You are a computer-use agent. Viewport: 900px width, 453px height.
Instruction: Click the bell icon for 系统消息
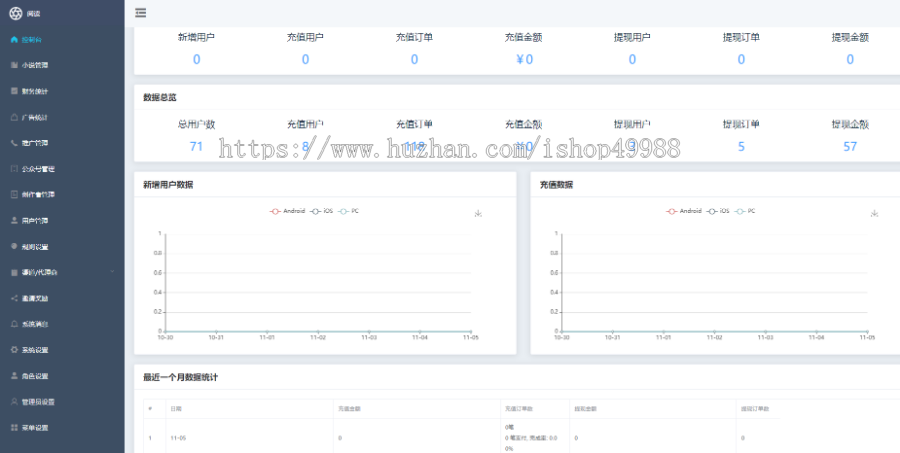pyautogui.click(x=14, y=324)
